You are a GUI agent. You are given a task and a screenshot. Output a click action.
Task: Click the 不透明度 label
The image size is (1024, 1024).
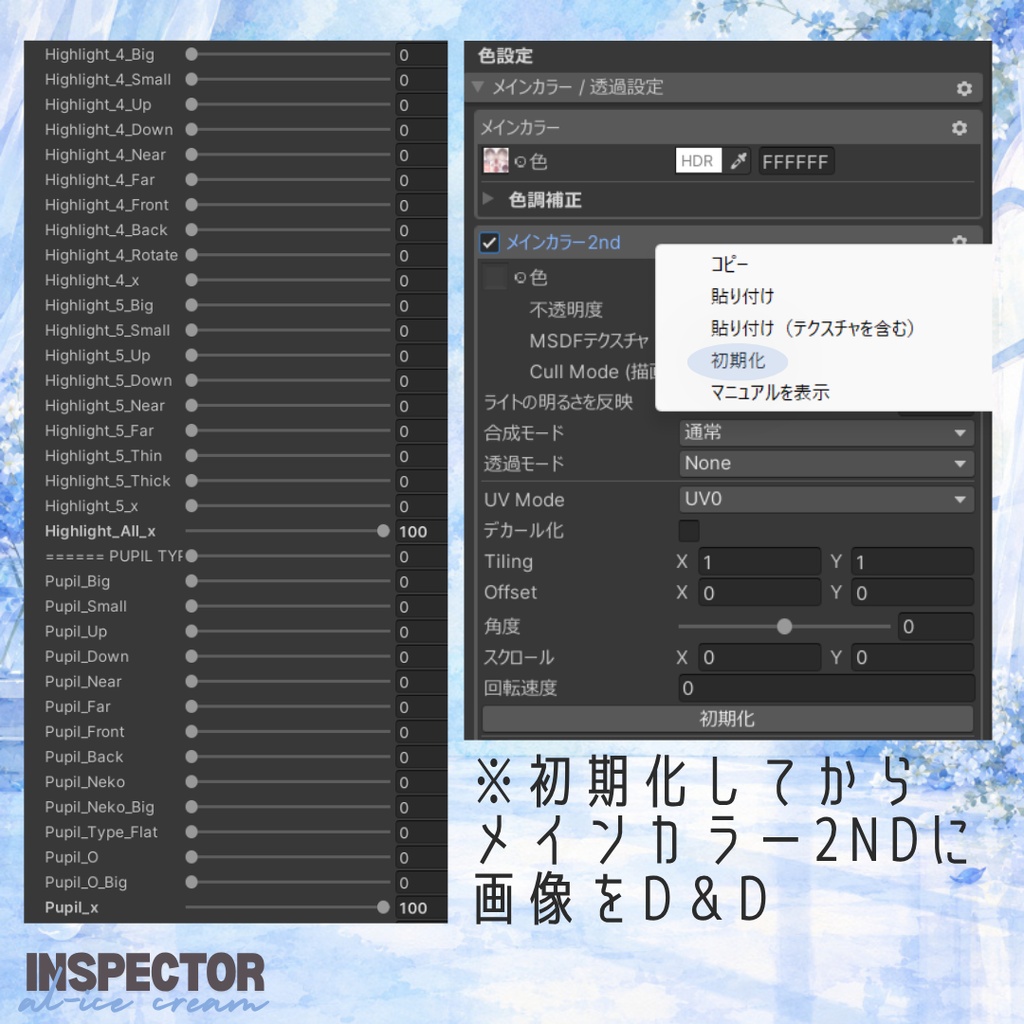pyautogui.click(x=566, y=309)
